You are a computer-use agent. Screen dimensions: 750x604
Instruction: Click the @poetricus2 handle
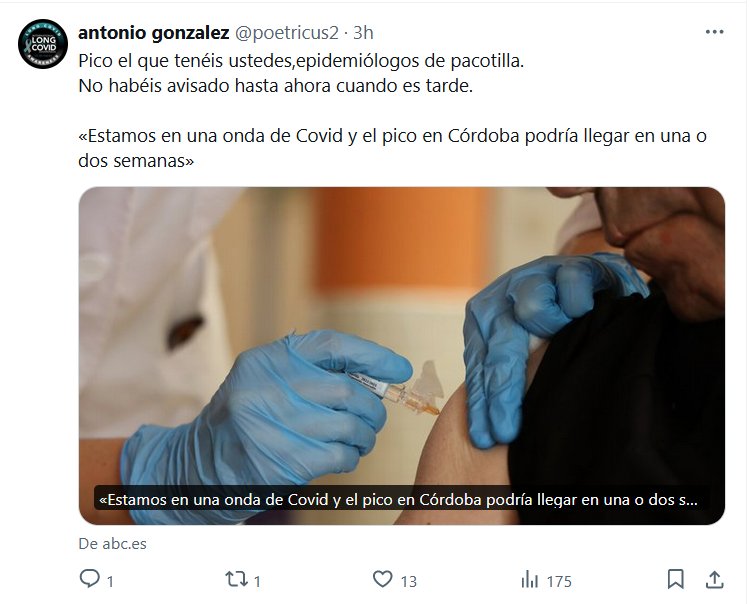(286, 33)
